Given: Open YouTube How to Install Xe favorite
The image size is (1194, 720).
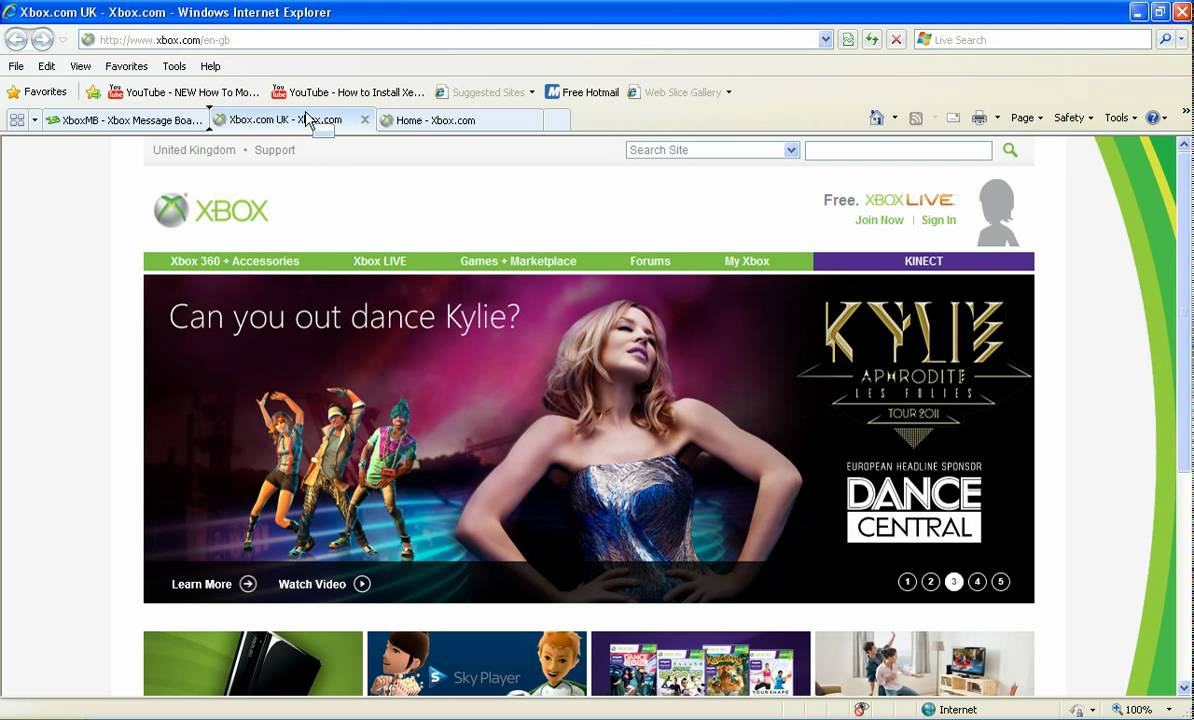Looking at the screenshot, I should [348, 92].
